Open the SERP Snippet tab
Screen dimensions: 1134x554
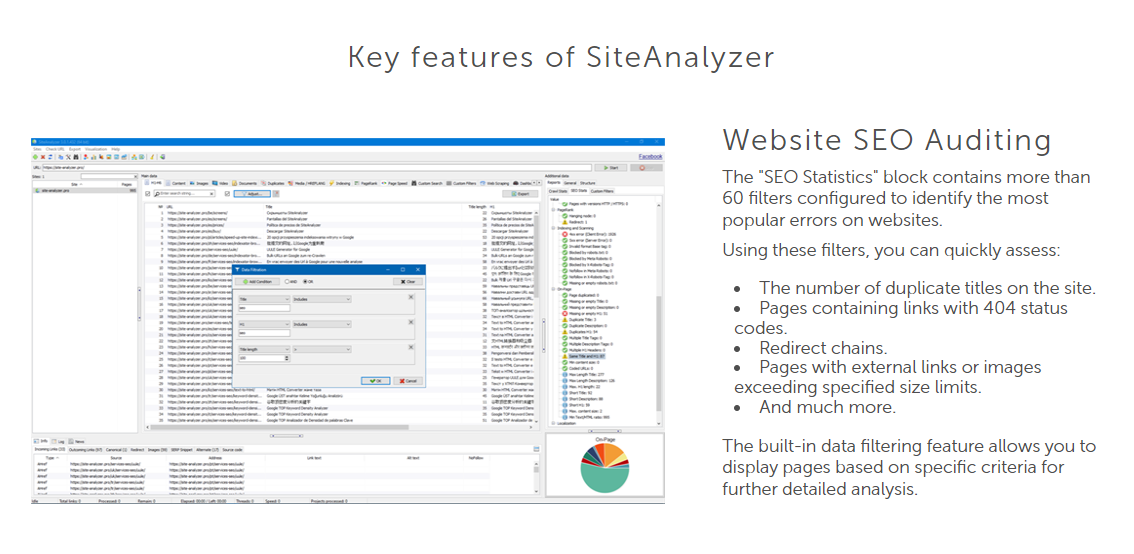(182, 450)
